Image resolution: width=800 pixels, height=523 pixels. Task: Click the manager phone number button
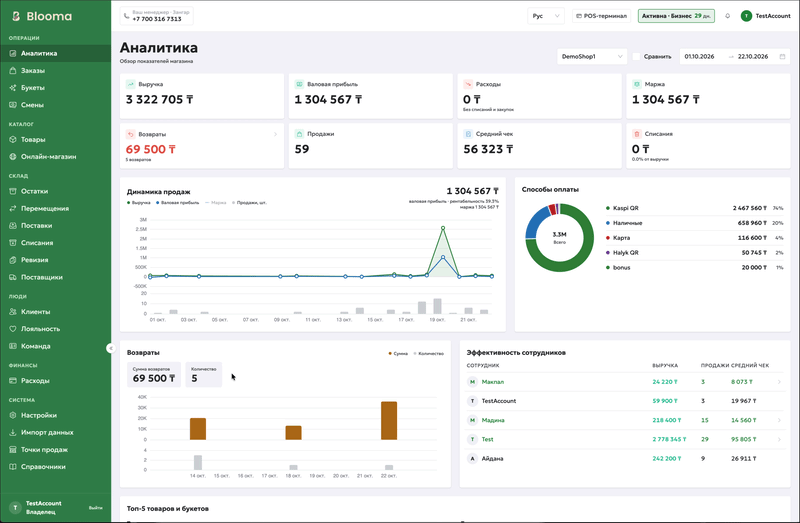(x=157, y=16)
